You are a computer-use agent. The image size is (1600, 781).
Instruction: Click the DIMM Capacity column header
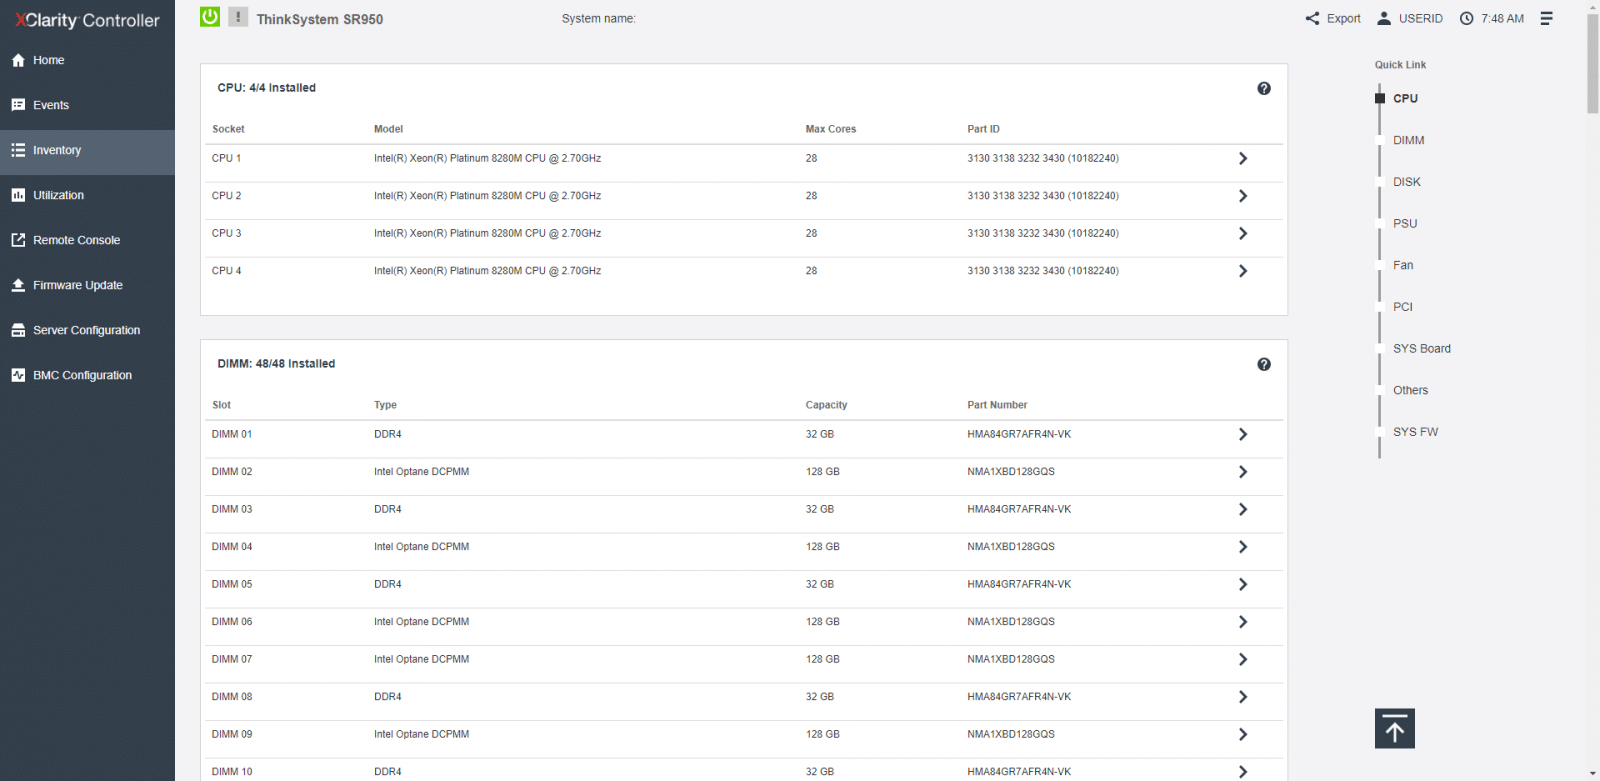(826, 405)
